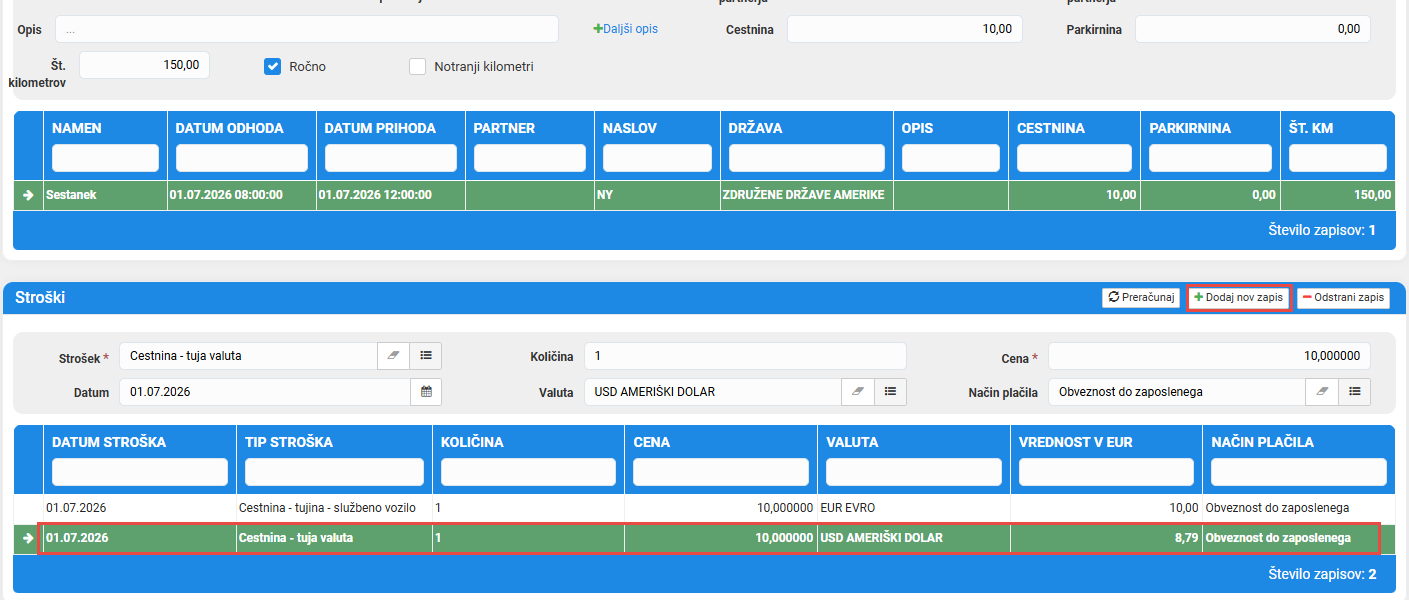Select the Sestanek cell in trips table
1409x600 pixels.
click(105, 195)
